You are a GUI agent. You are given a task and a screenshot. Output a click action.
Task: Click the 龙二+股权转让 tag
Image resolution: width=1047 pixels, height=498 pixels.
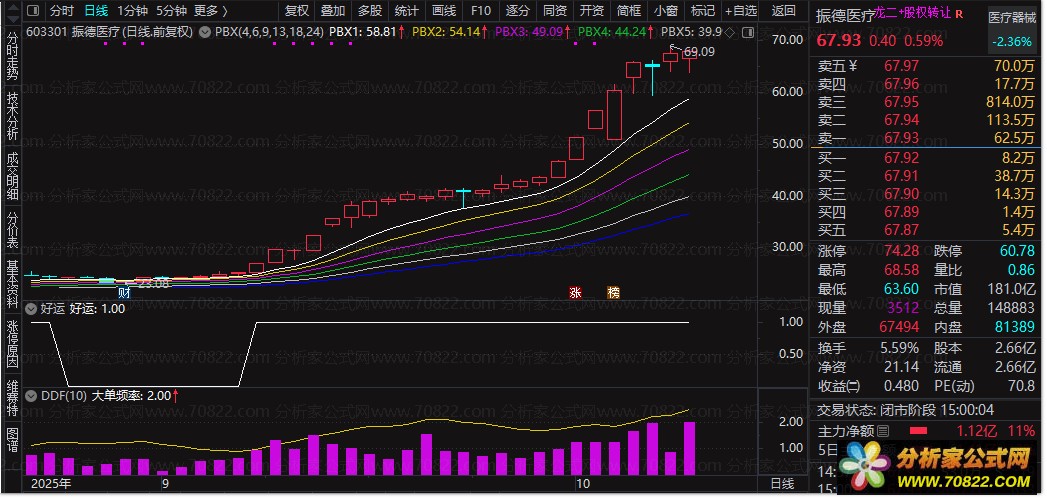point(912,13)
